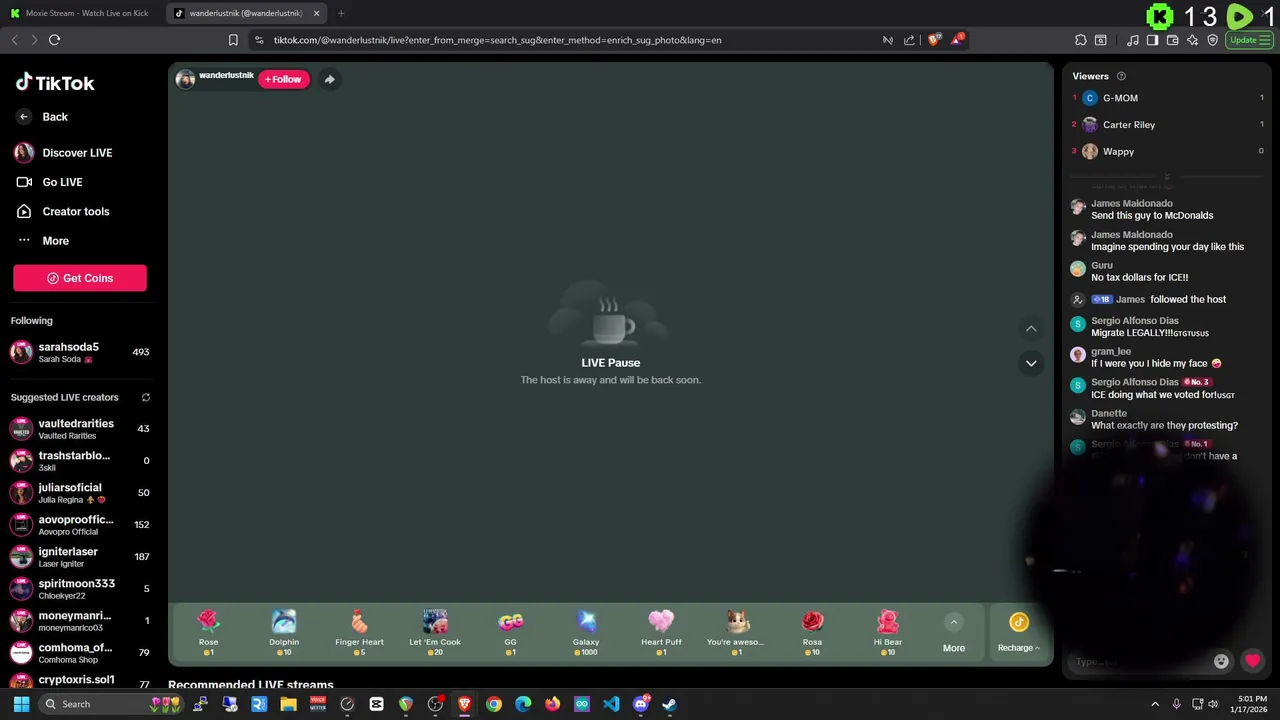Open Steam from taskbar

pos(669,704)
